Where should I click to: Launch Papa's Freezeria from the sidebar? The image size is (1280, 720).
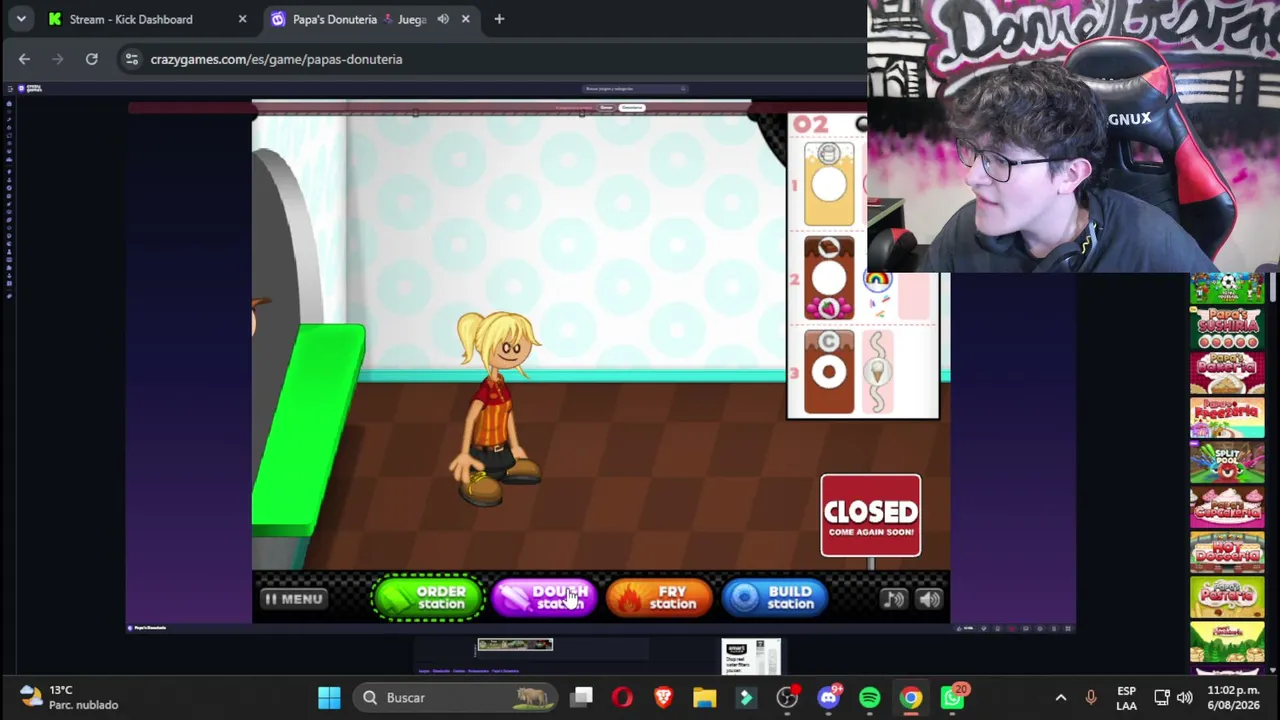(x=1227, y=418)
